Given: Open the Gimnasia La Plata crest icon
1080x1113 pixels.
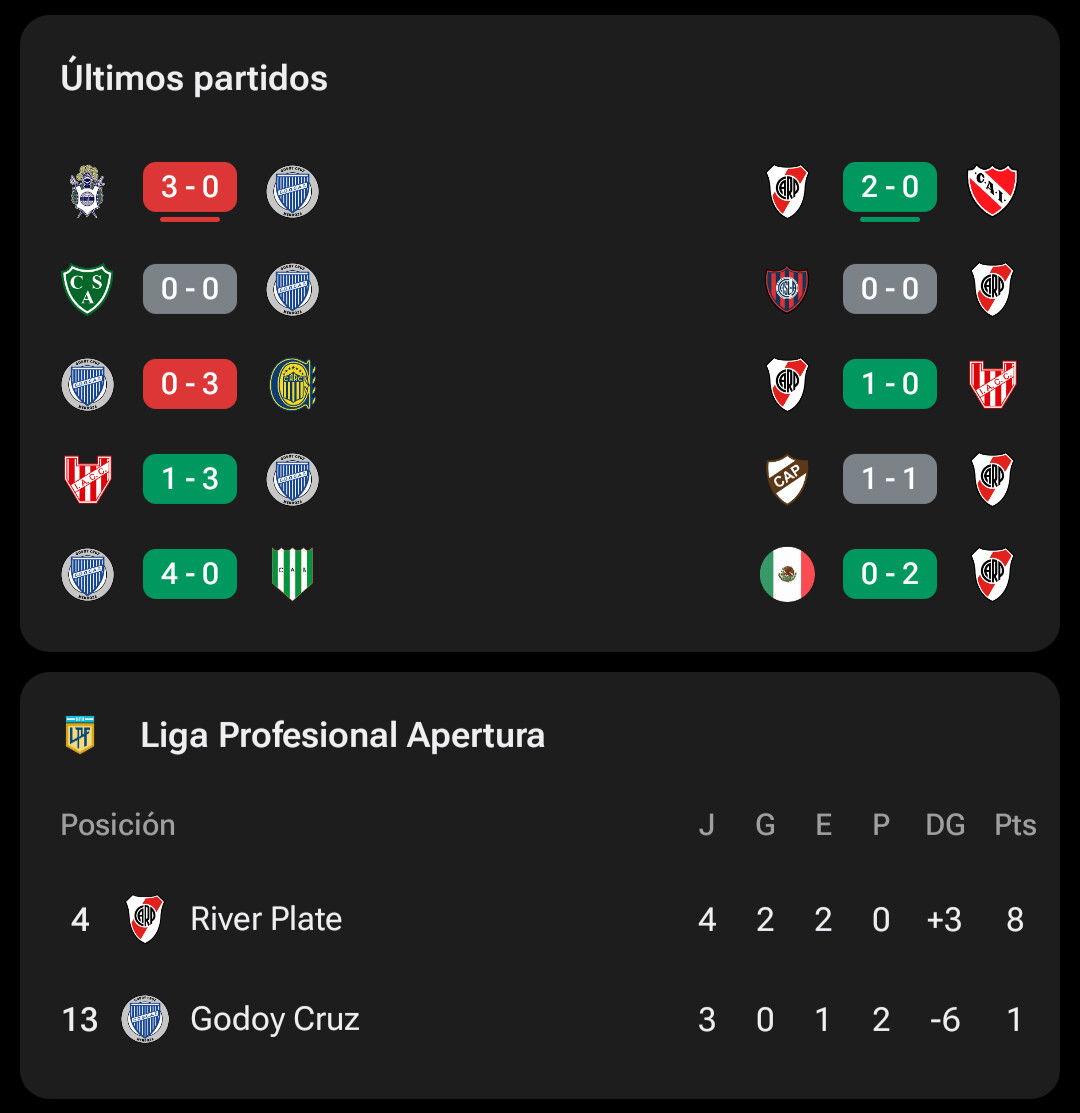Looking at the screenshot, I should tap(87, 191).
